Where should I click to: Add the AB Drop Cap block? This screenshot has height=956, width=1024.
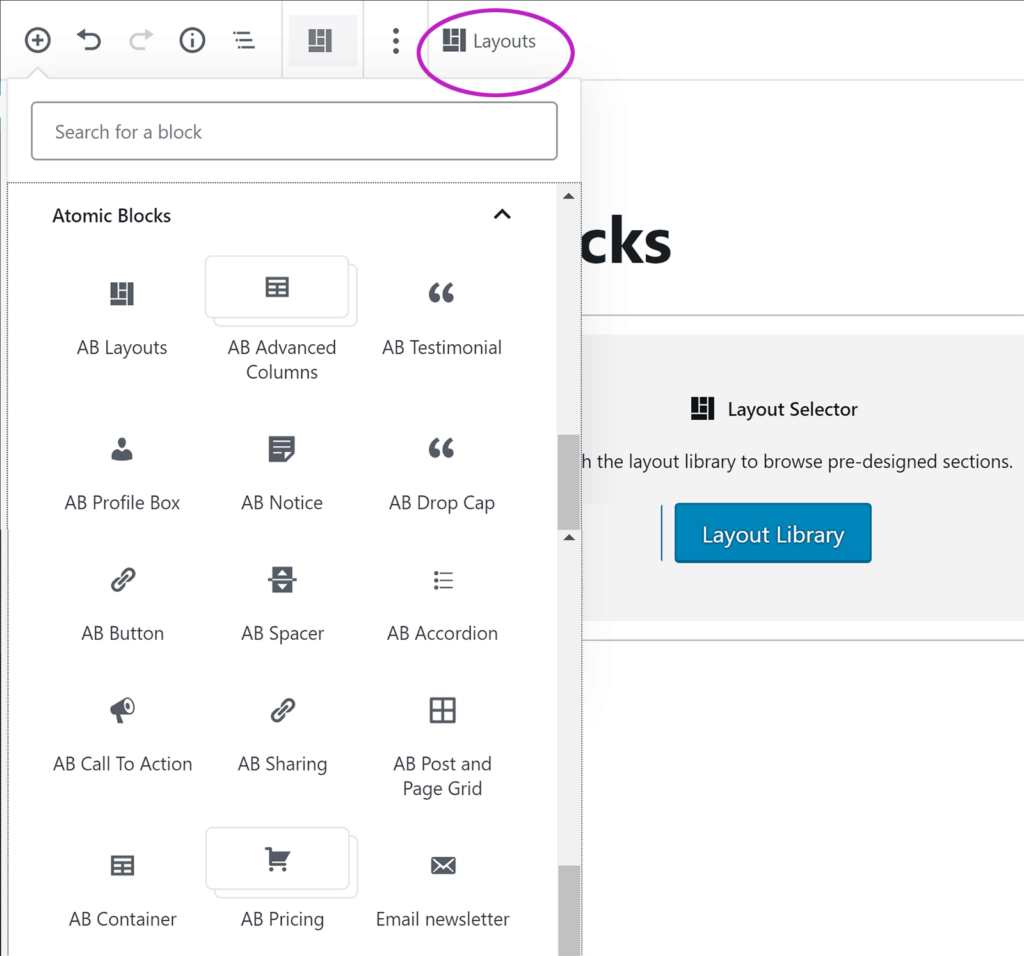click(442, 473)
